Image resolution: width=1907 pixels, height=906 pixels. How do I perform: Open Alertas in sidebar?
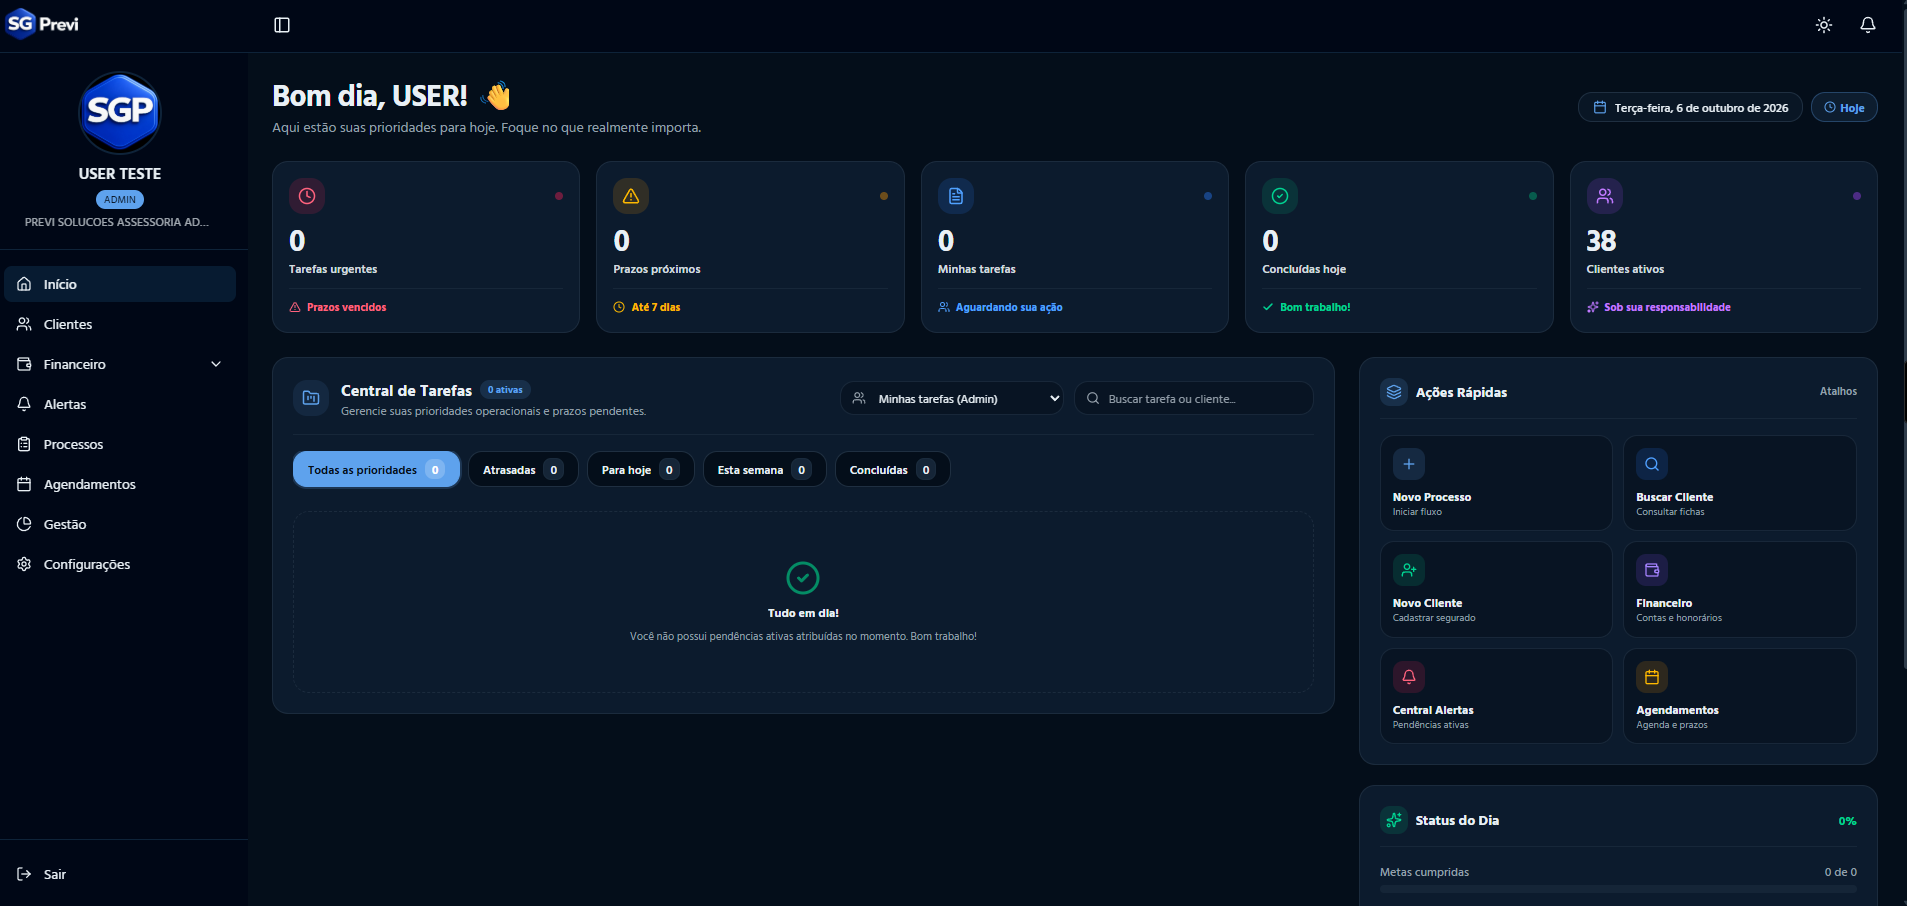pos(120,404)
